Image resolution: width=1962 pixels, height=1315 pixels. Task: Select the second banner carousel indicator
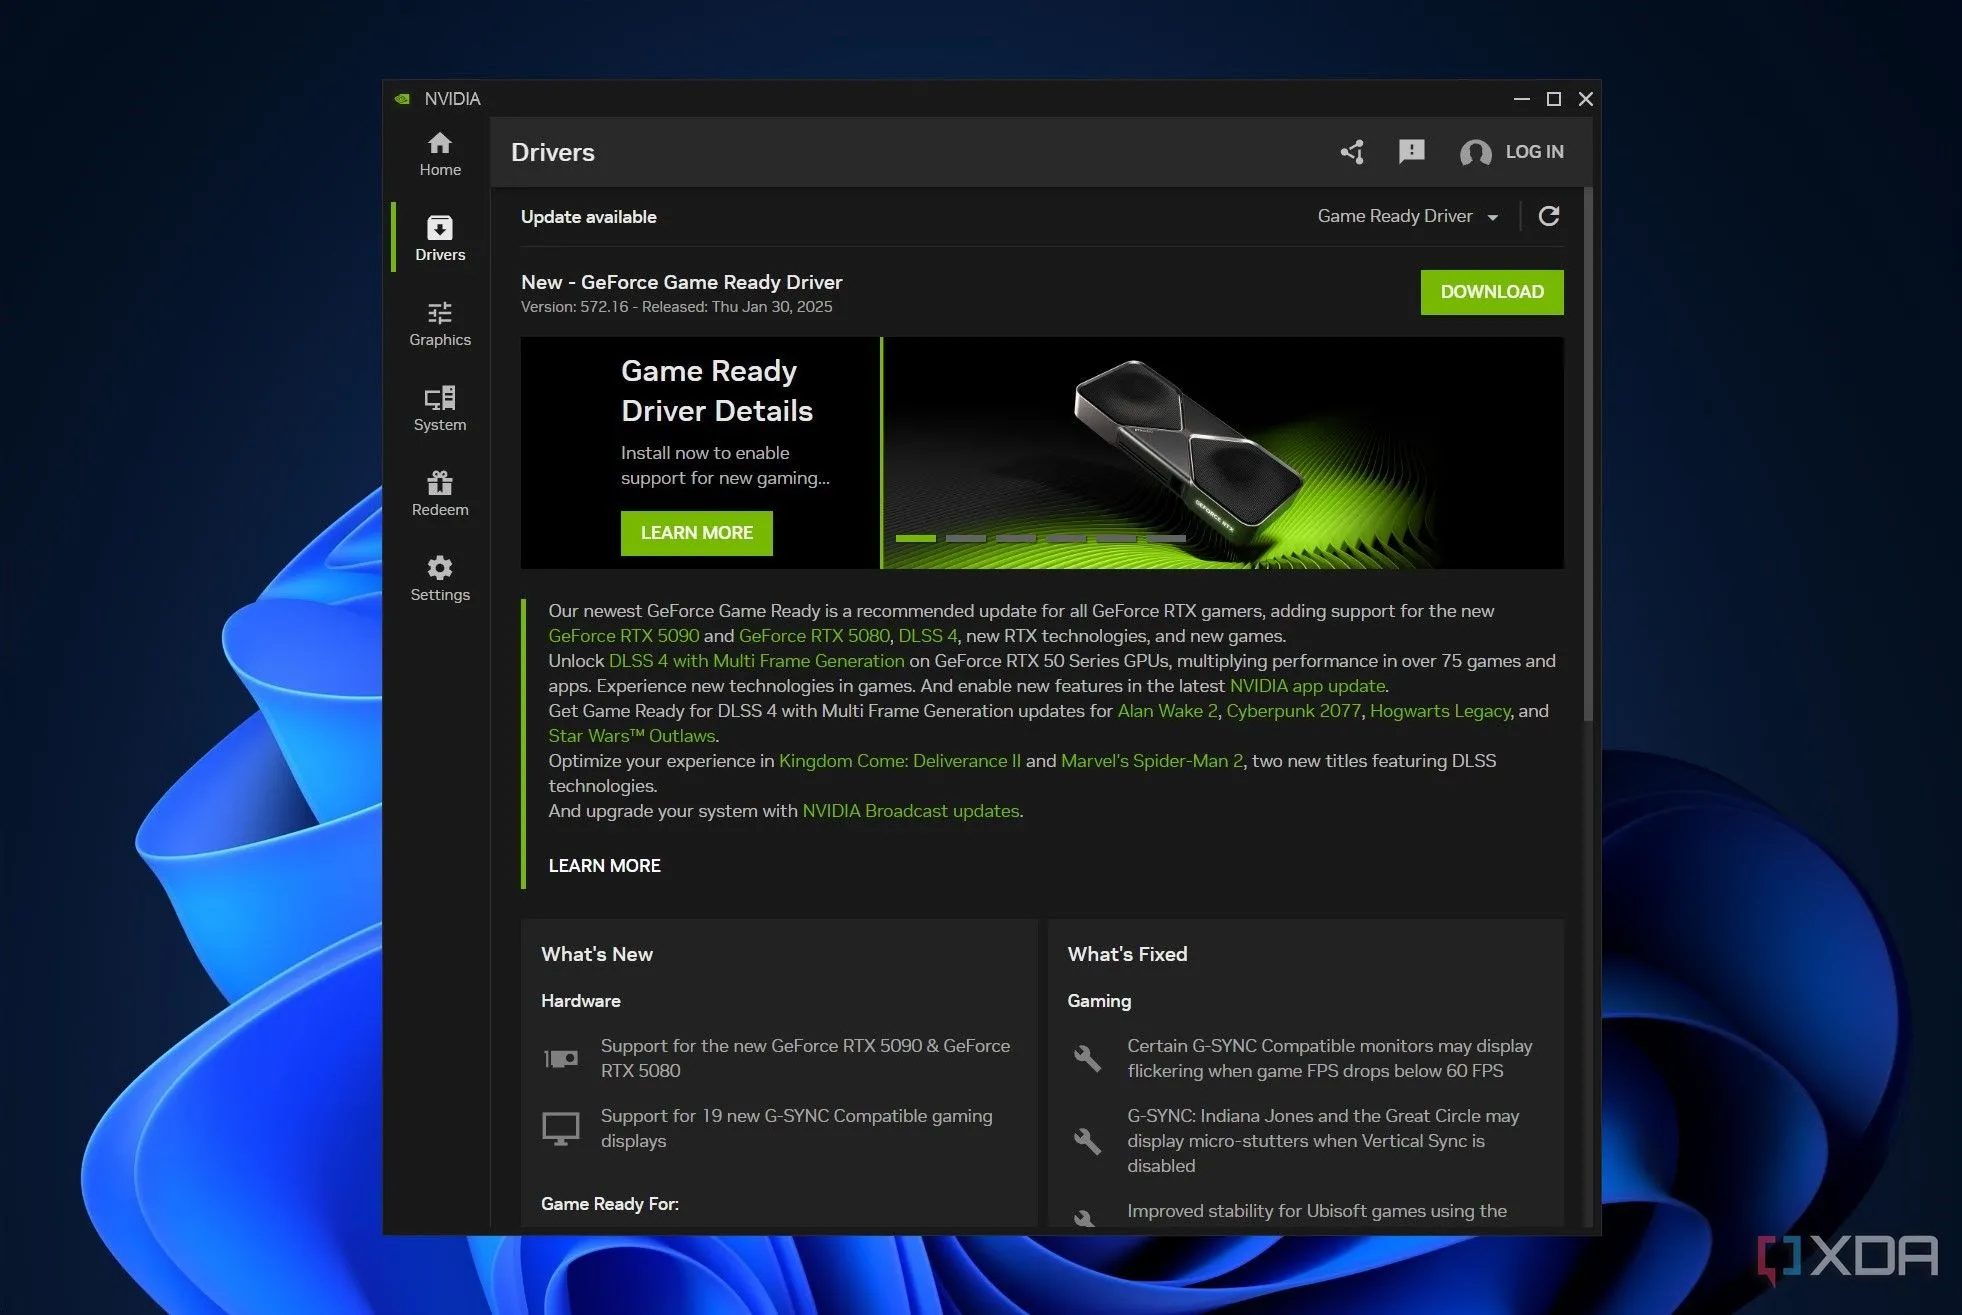(965, 538)
